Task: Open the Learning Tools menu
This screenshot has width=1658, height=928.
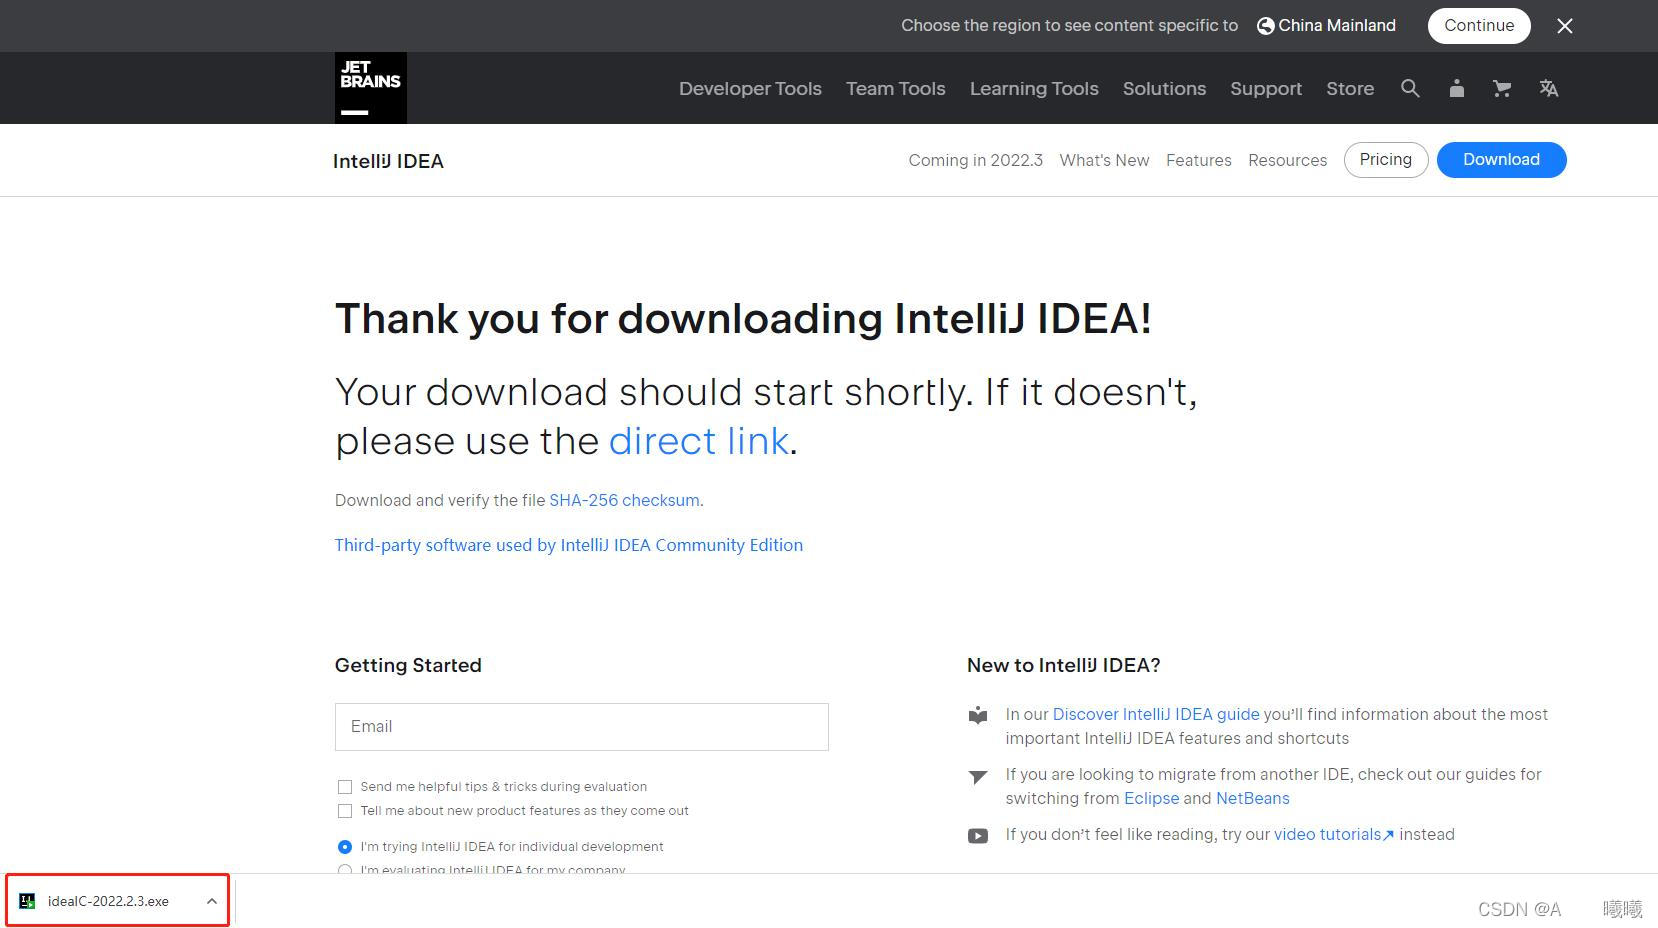Action: tap(1034, 88)
